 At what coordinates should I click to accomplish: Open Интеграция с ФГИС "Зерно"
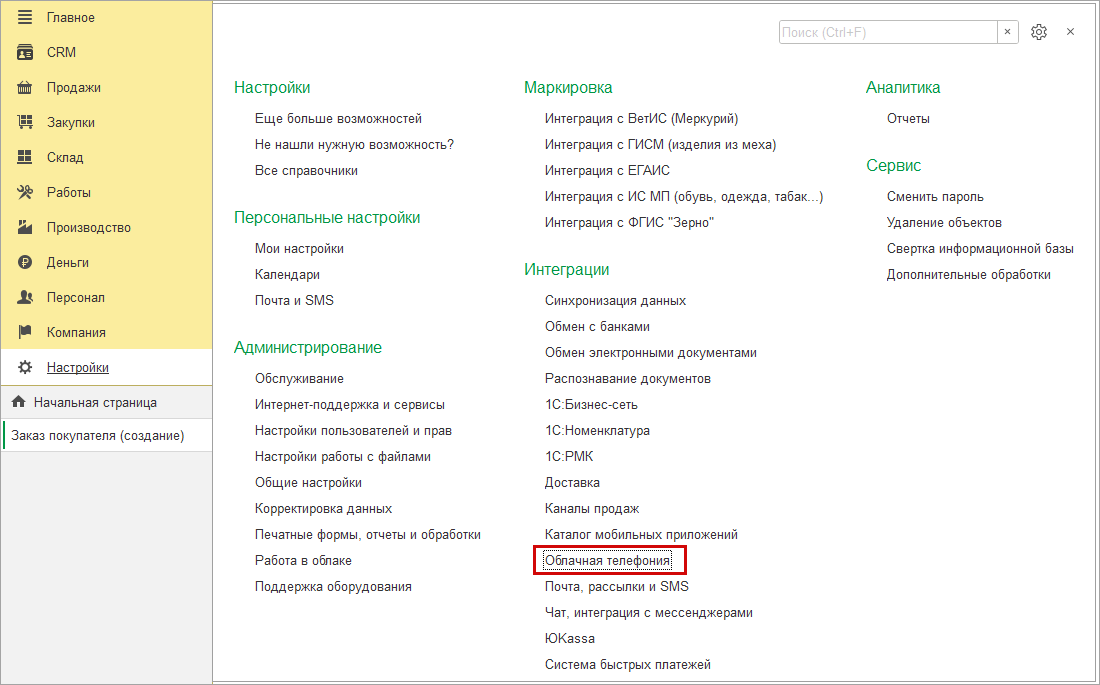click(x=629, y=222)
